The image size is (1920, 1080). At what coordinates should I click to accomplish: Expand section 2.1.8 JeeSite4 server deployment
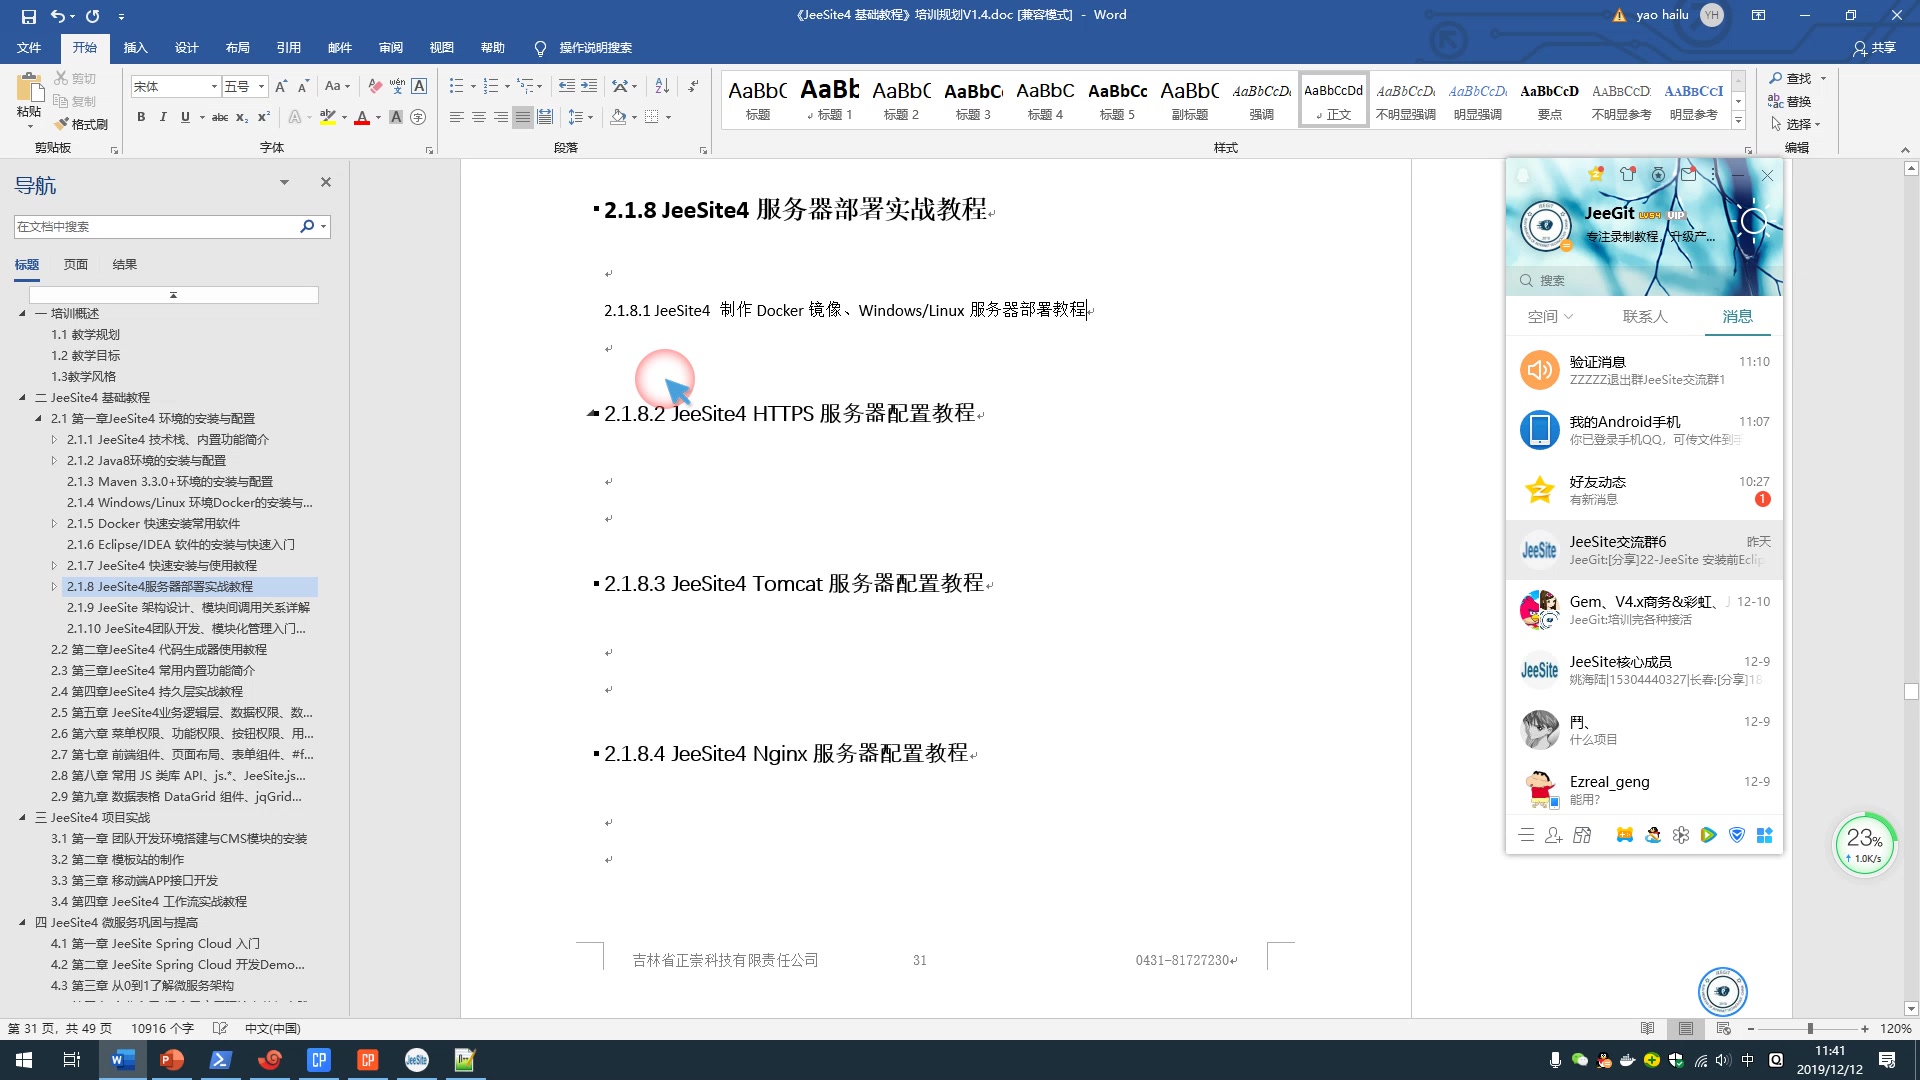click(54, 585)
